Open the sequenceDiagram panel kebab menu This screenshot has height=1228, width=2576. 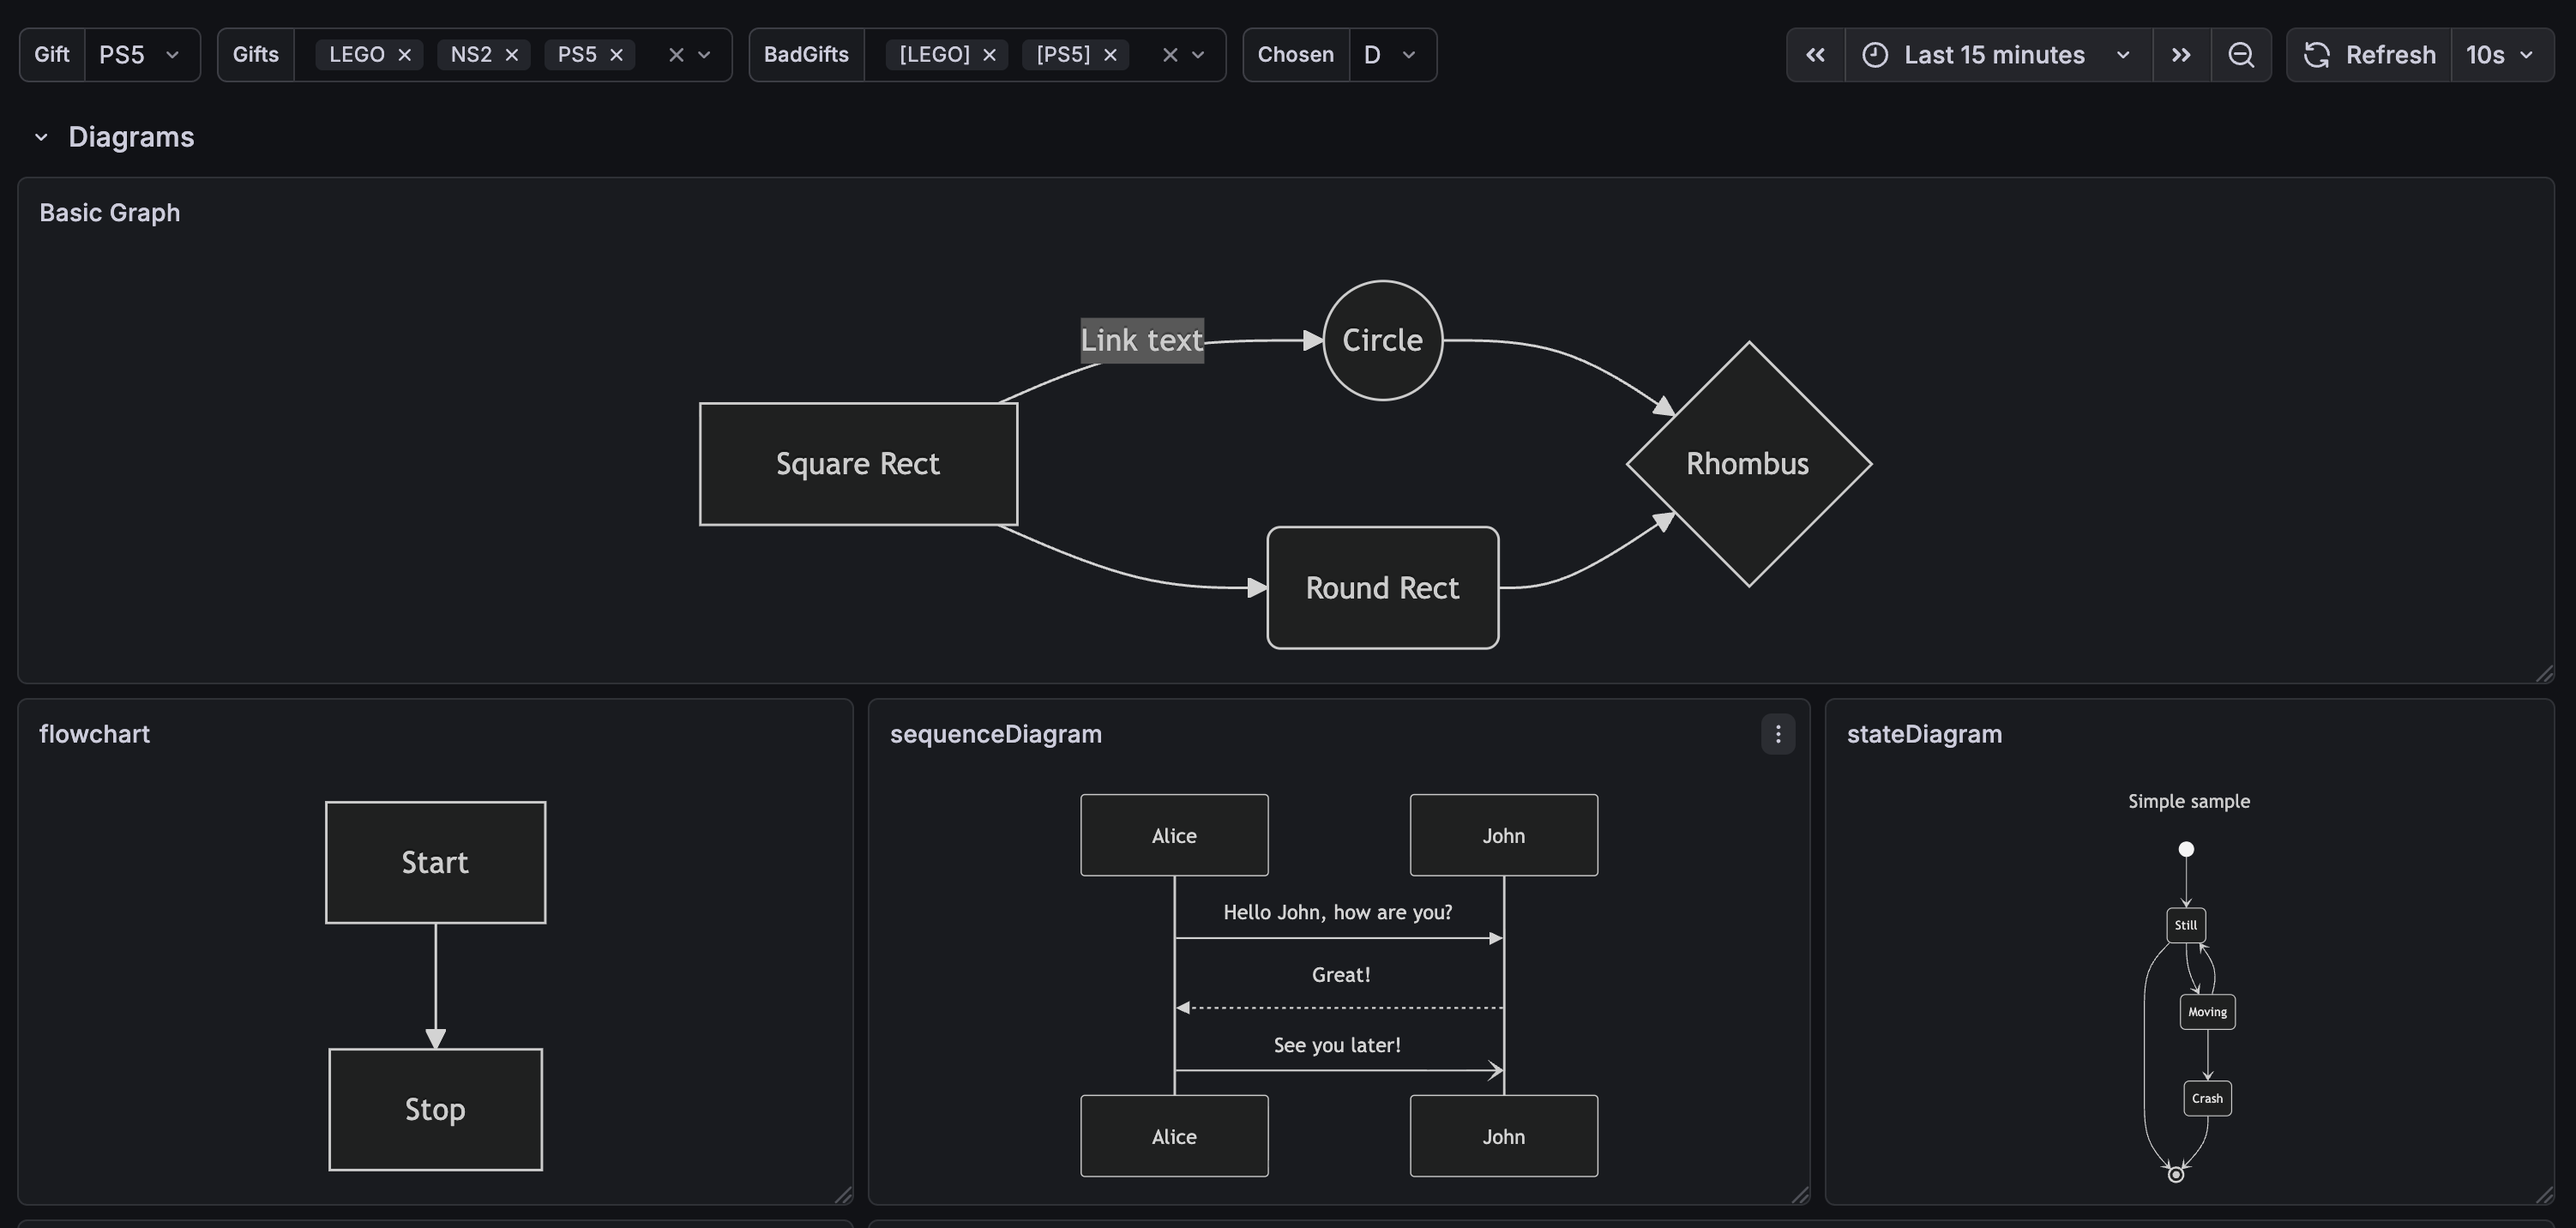coord(1777,734)
